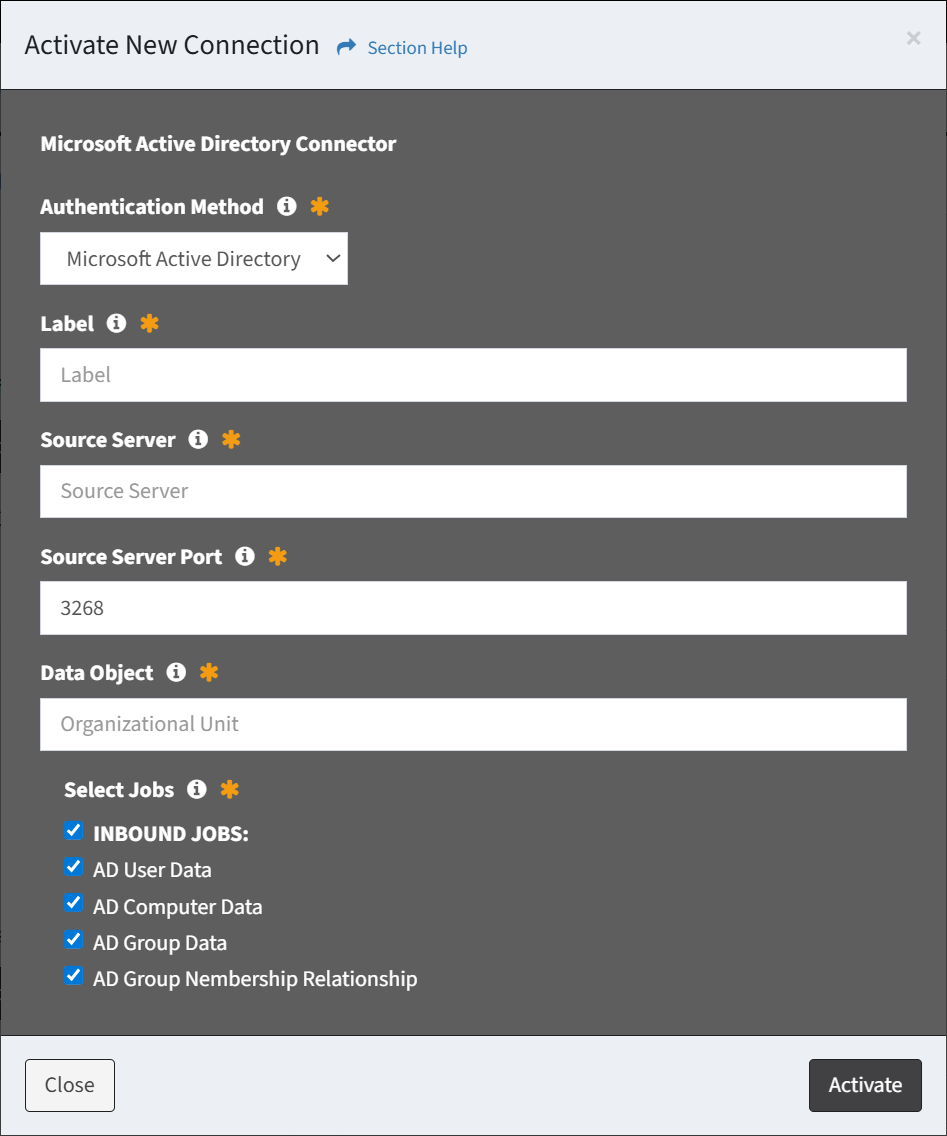
Task: Click the Close button in footer
Action: 70,1085
